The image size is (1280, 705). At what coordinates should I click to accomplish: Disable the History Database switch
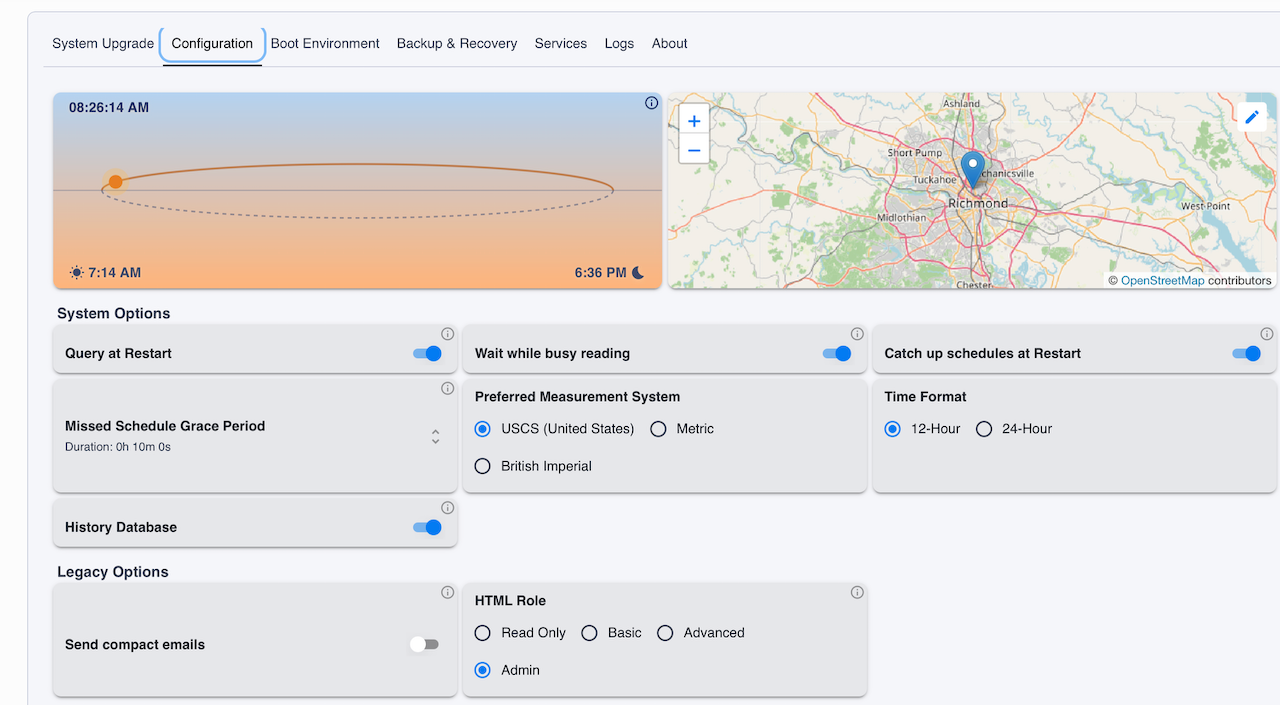(427, 527)
